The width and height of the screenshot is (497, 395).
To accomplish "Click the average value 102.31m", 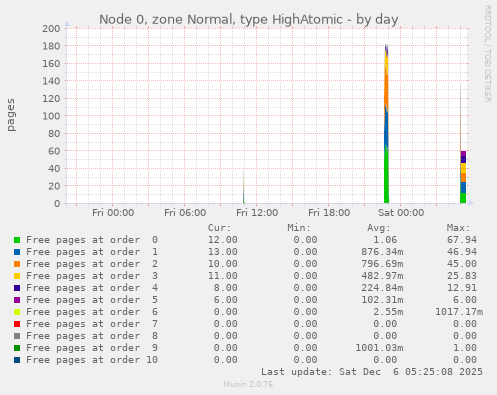I will tap(382, 300).
